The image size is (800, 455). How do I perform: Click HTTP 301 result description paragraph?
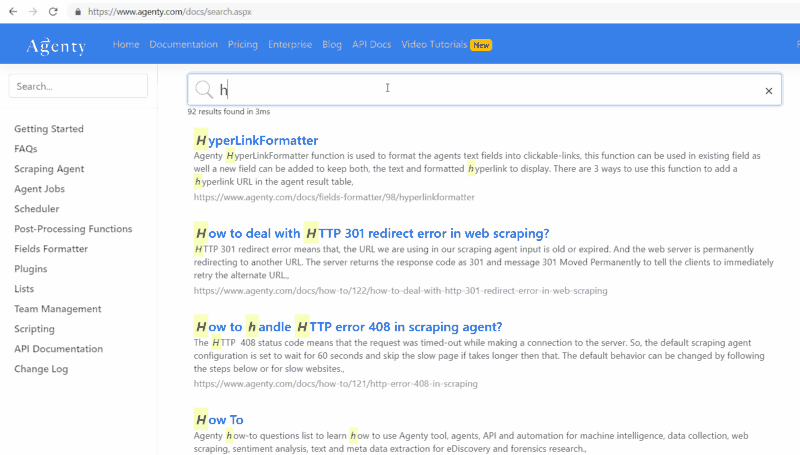484,262
